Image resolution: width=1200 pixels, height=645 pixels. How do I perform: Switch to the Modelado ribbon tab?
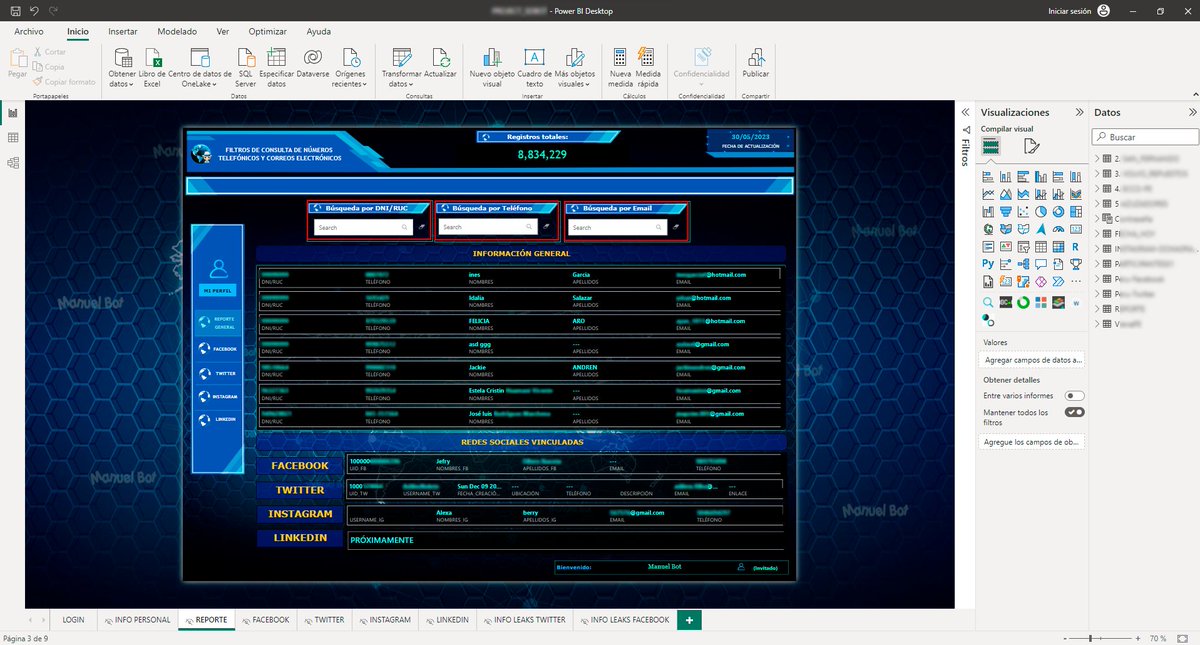177,32
